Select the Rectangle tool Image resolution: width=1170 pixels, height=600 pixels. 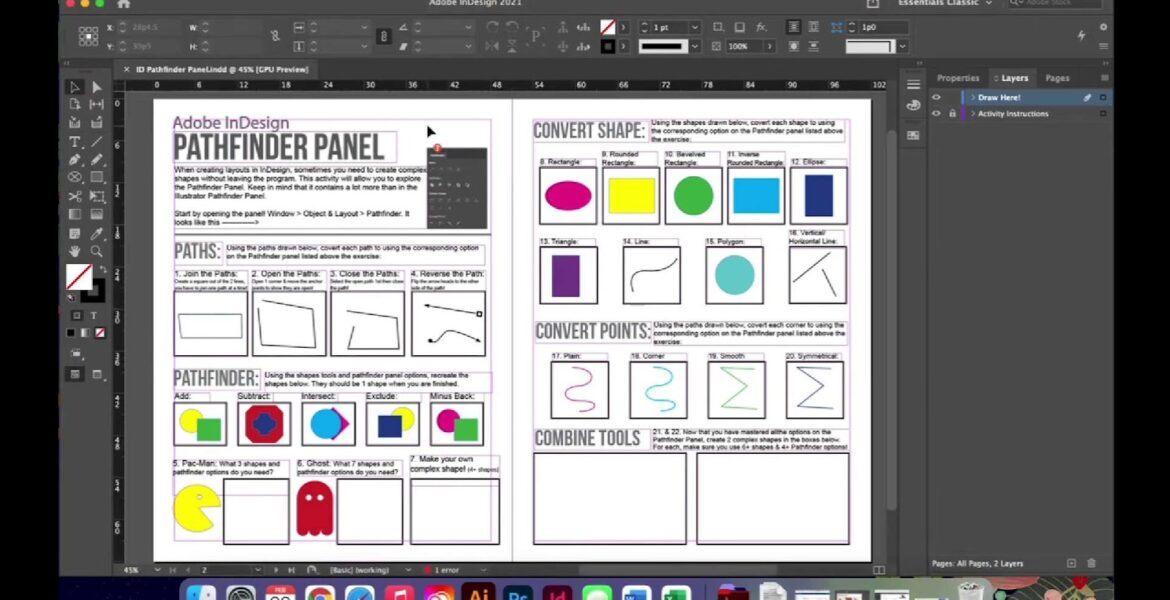point(97,178)
